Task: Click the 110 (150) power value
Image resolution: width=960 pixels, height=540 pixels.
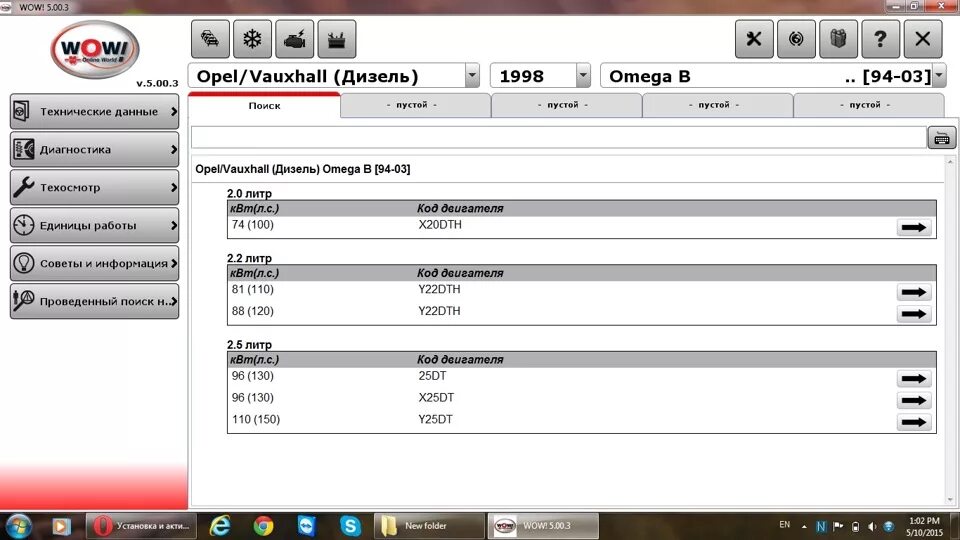Action: pos(256,419)
